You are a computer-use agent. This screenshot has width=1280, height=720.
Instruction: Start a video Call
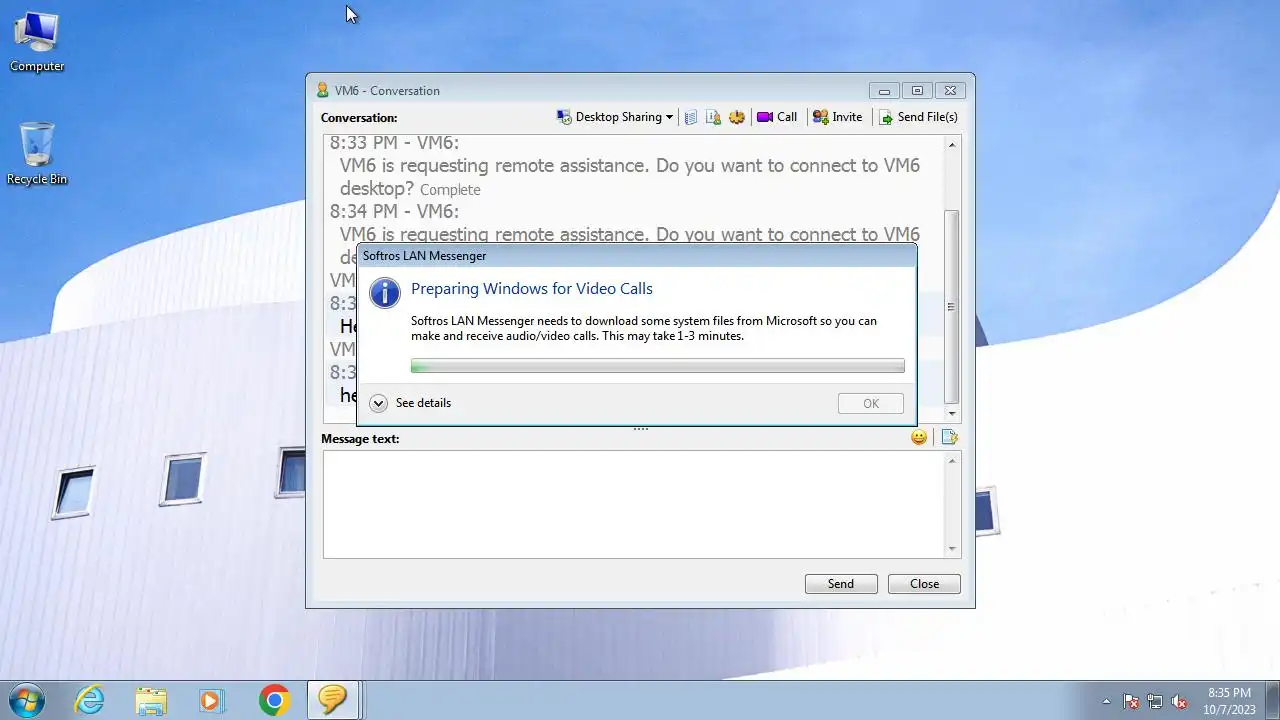coord(777,117)
